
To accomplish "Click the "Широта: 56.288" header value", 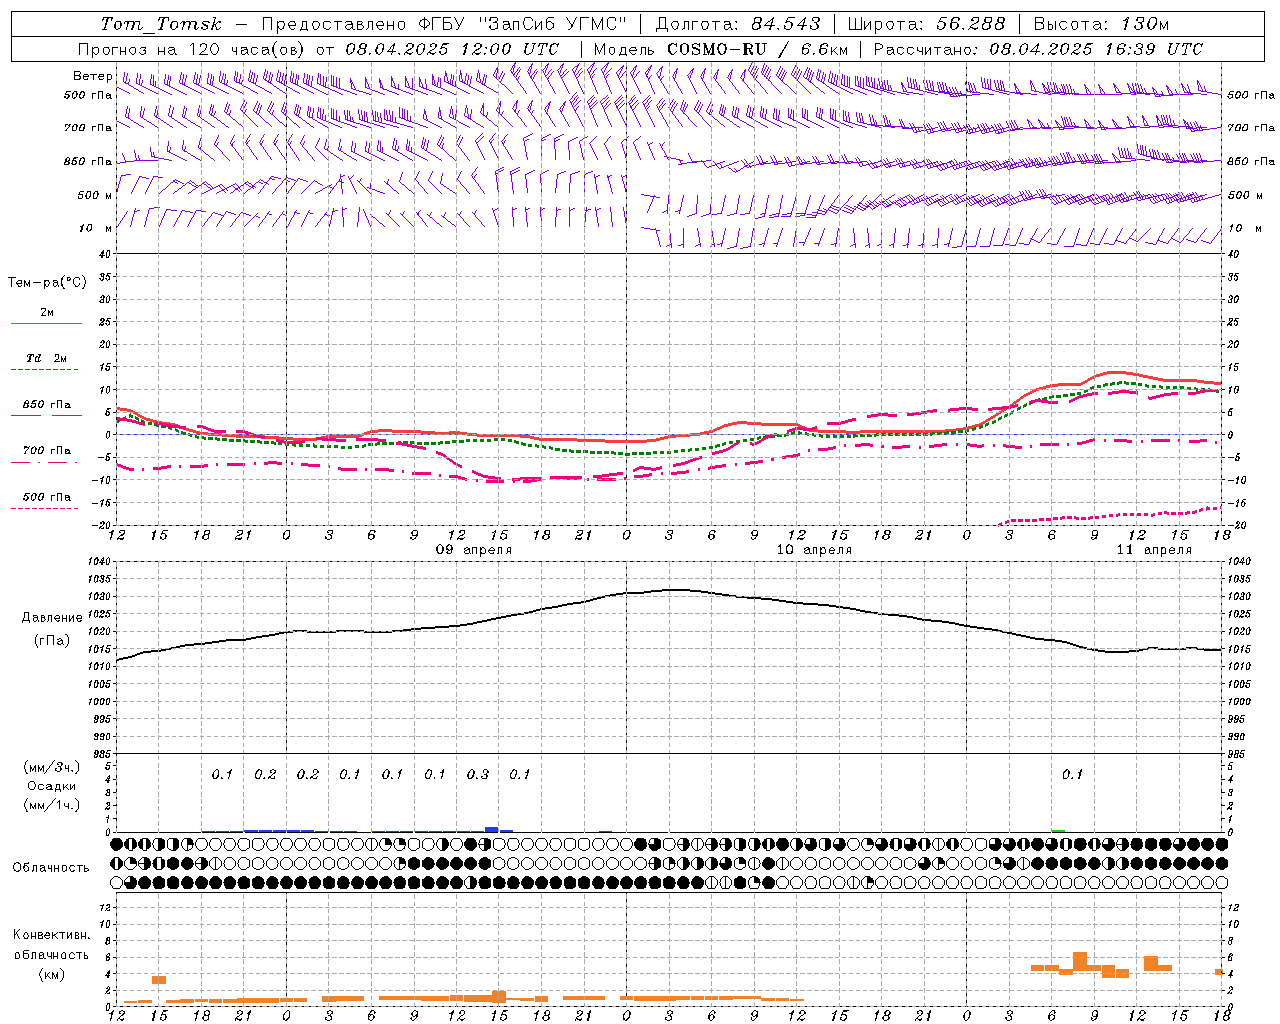I will [926, 24].
